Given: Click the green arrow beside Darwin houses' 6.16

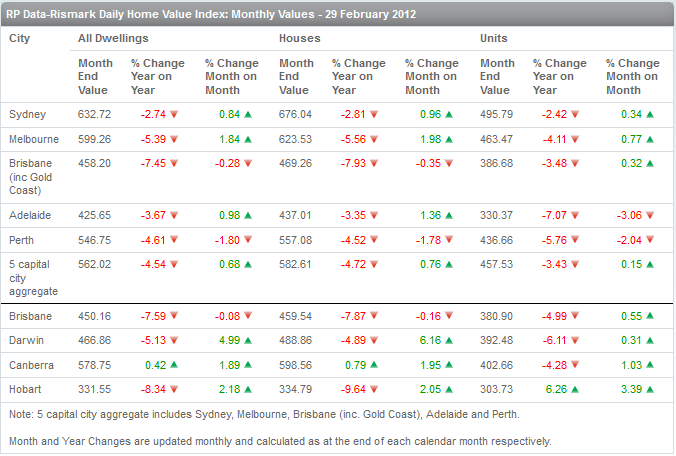Looking at the screenshot, I should 449,341.
